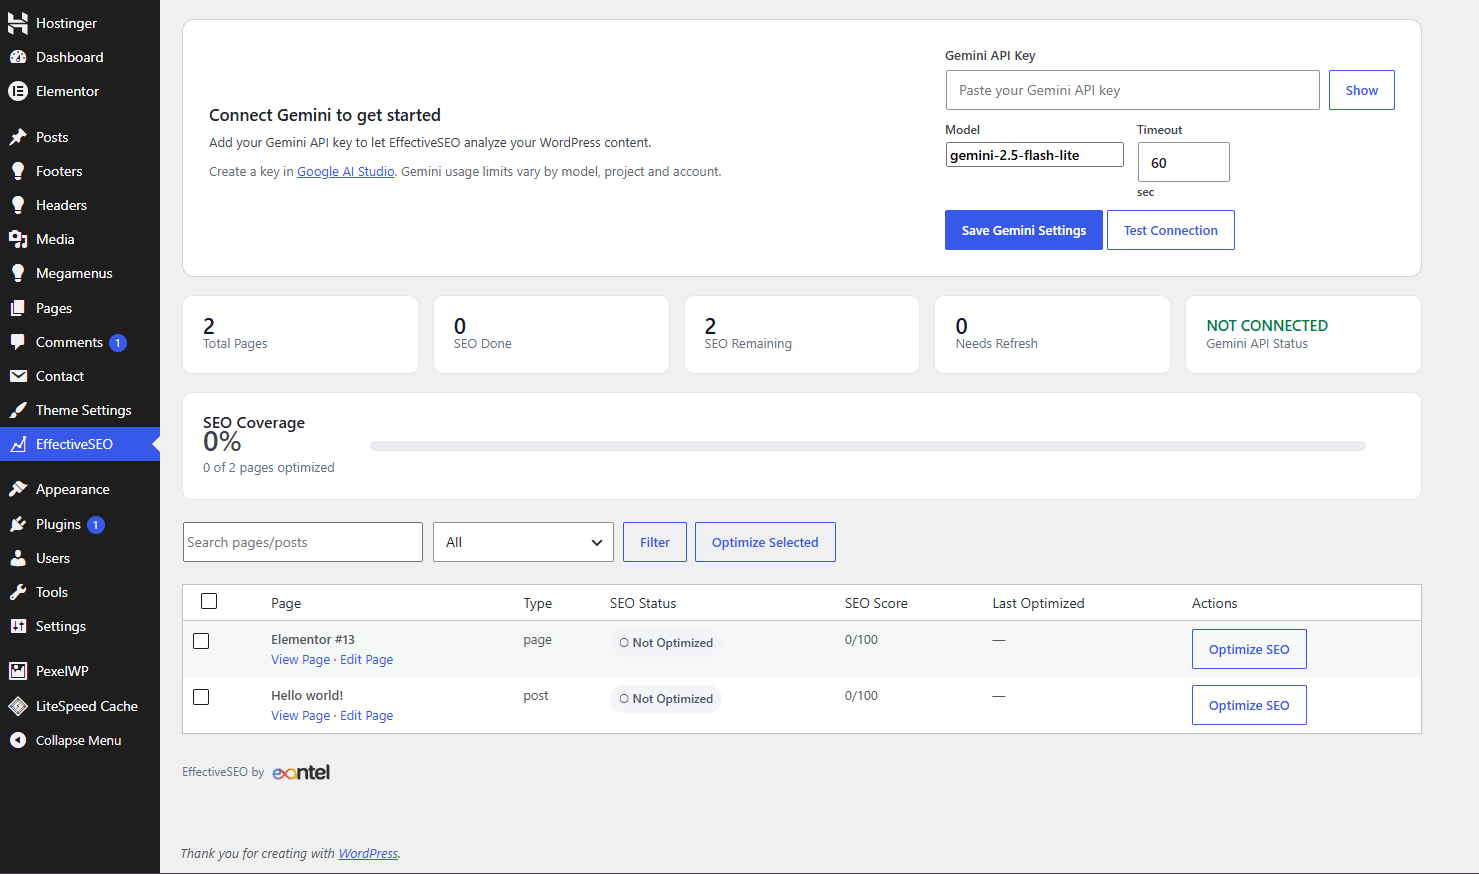Click the Comments speech bubble icon
This screenshot has width=1479, height=874.
(18, 342)
